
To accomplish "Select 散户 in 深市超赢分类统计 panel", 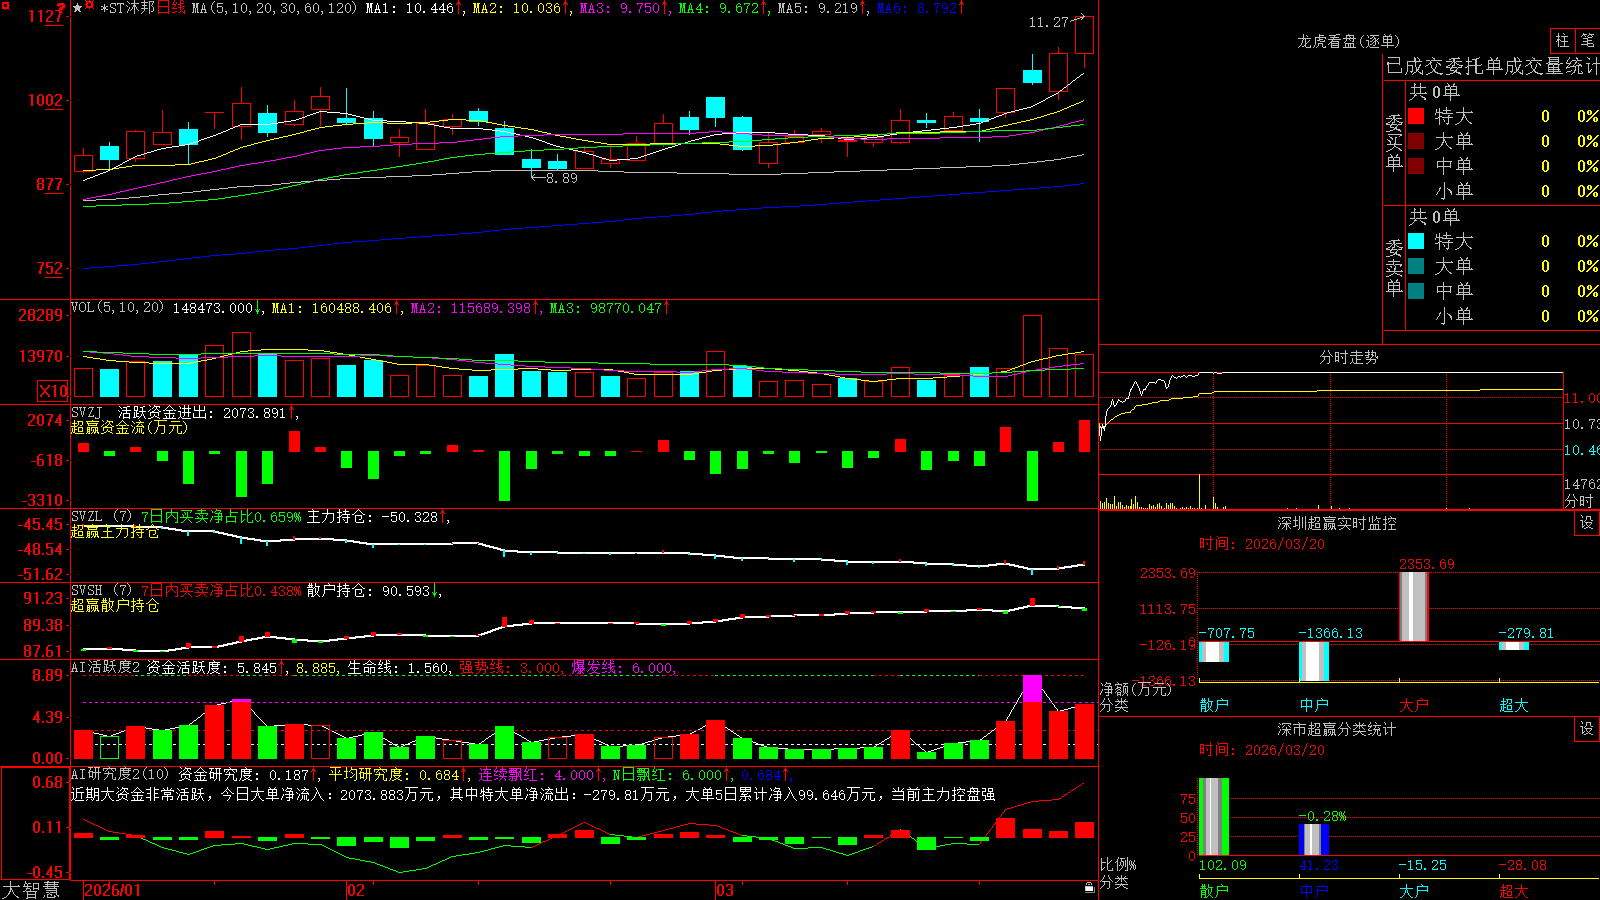I will pos(1214,891).
